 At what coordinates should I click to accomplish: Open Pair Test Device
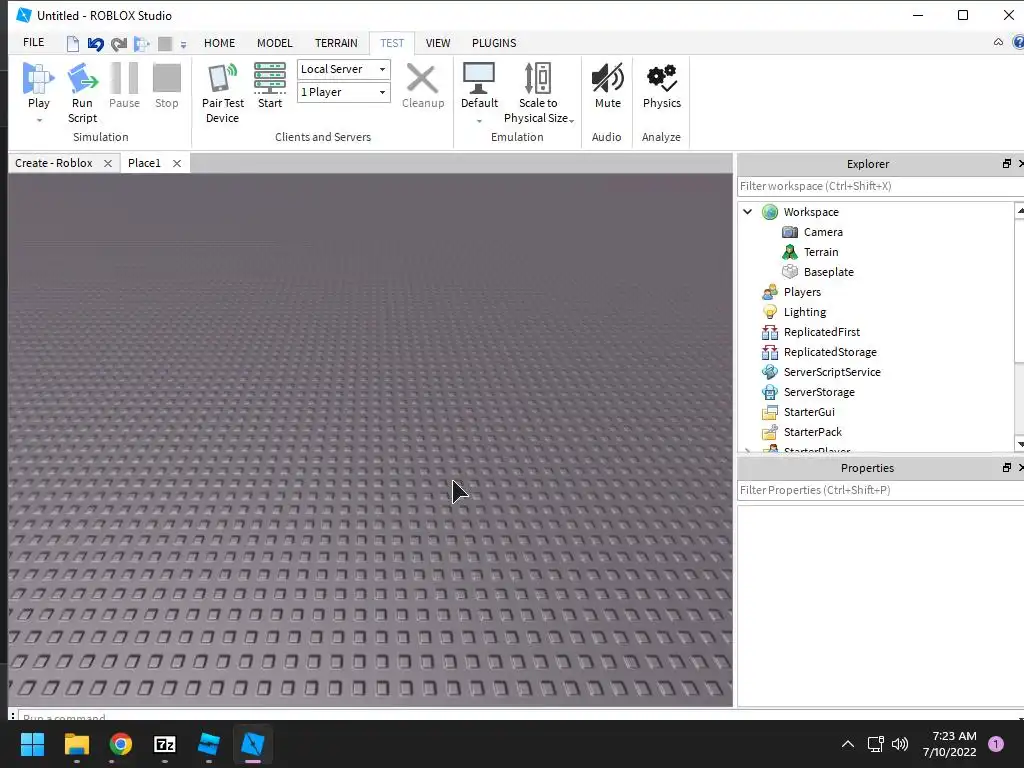coord(223,93)
